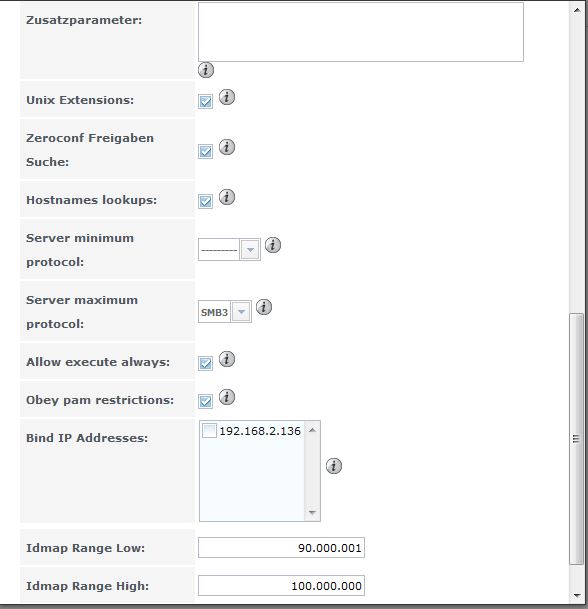Show info for Server minimum protocol
This screenshot has width=588, height=609.
click(x=273, y=245)
